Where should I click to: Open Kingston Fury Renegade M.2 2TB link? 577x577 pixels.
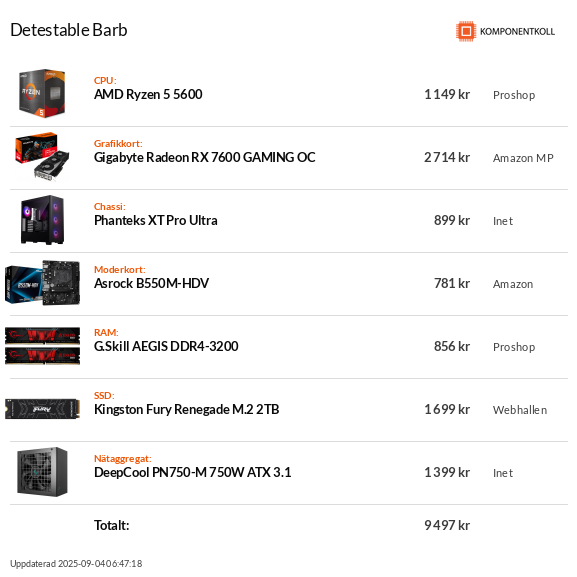pyautogui.click(x=187, y=410)
